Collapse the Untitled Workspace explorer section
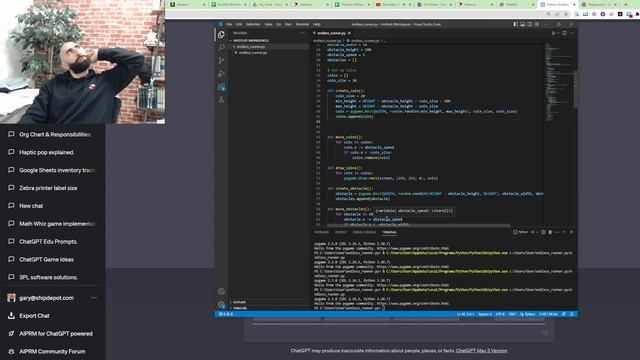The height and width of the screenshot is (360, 640). coord(269,41)
